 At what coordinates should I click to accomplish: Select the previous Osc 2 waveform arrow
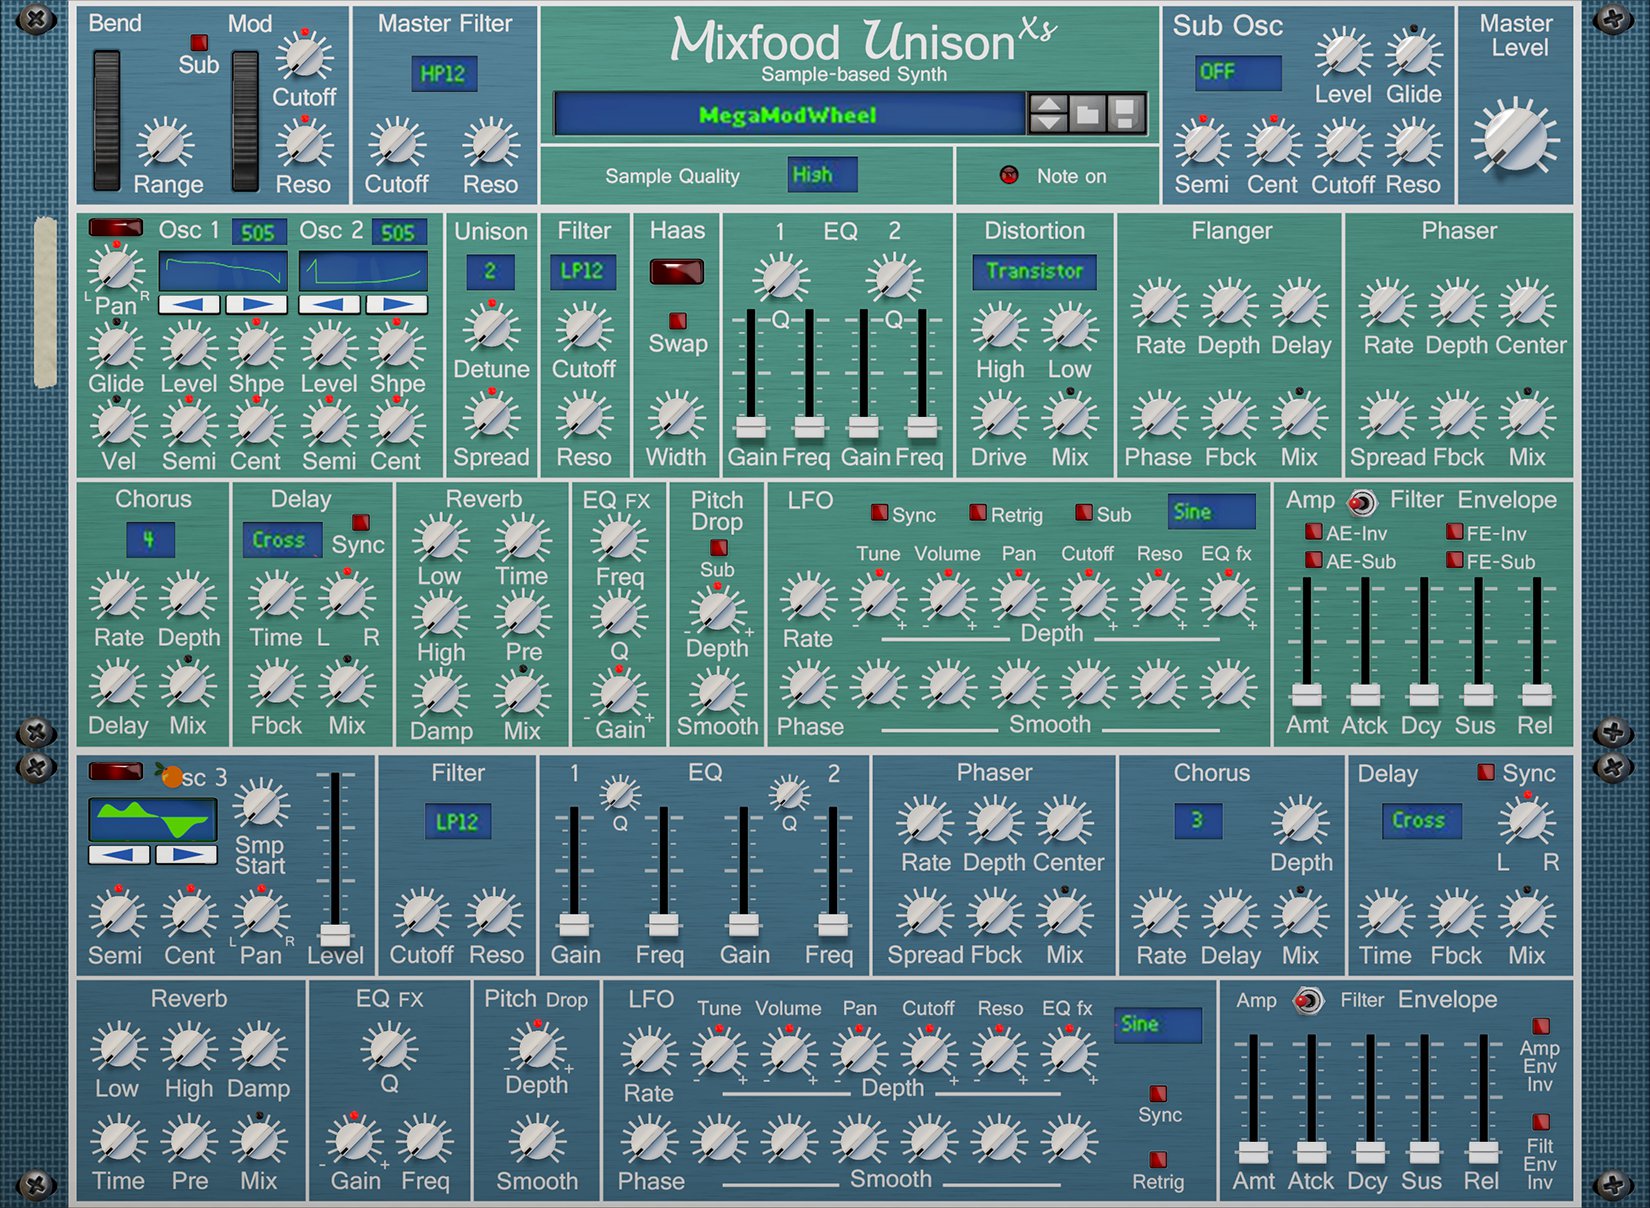pyautogui.click(x=328, y=304)
